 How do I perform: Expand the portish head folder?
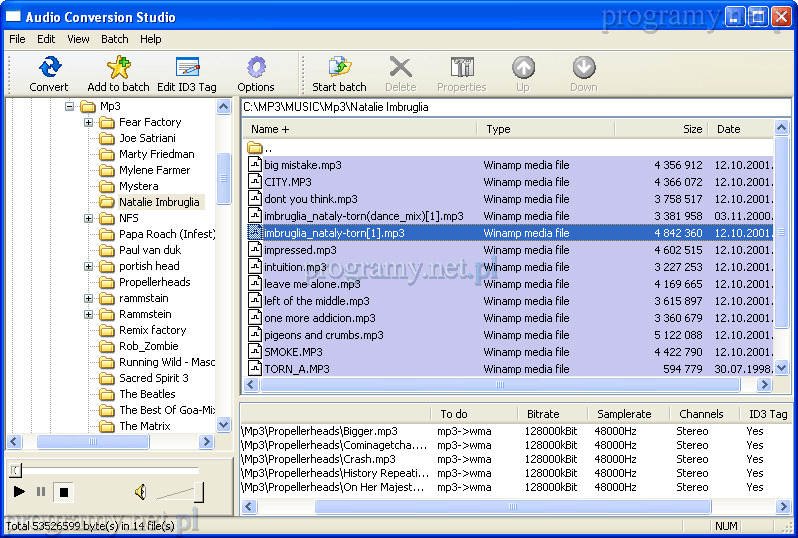point(88,266)
